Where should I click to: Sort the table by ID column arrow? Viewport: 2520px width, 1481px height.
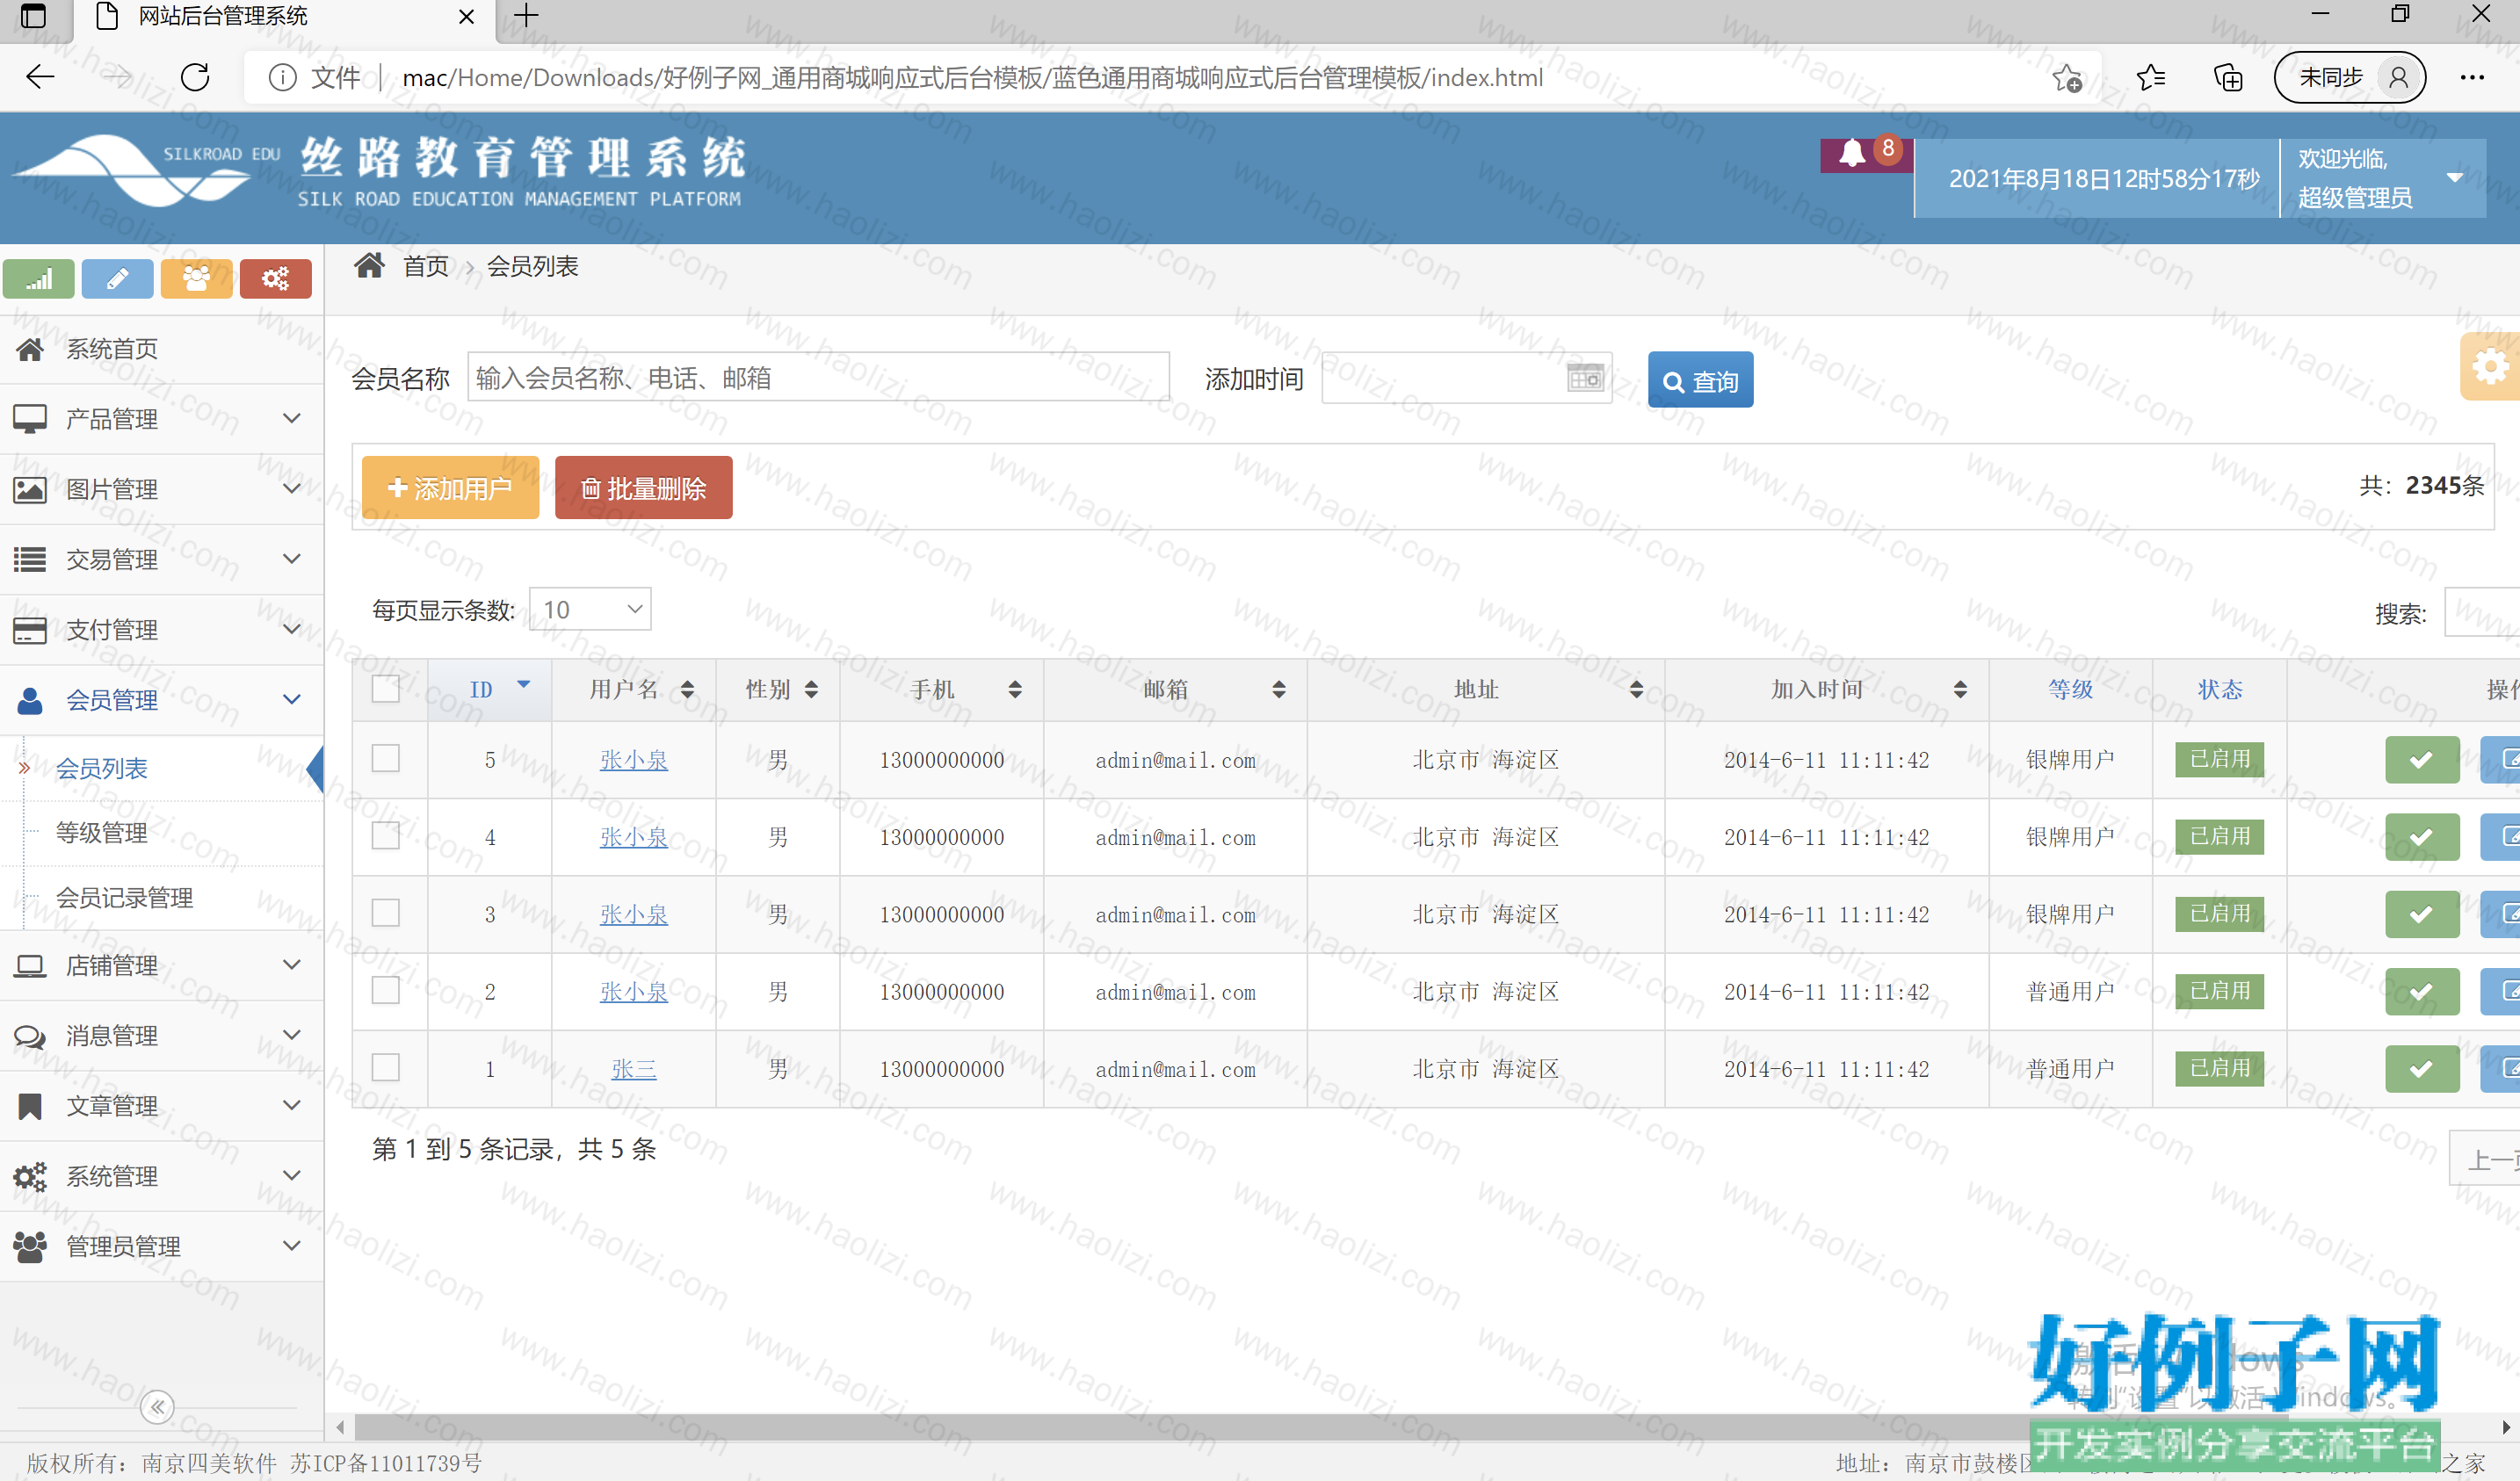click(523, 685)
